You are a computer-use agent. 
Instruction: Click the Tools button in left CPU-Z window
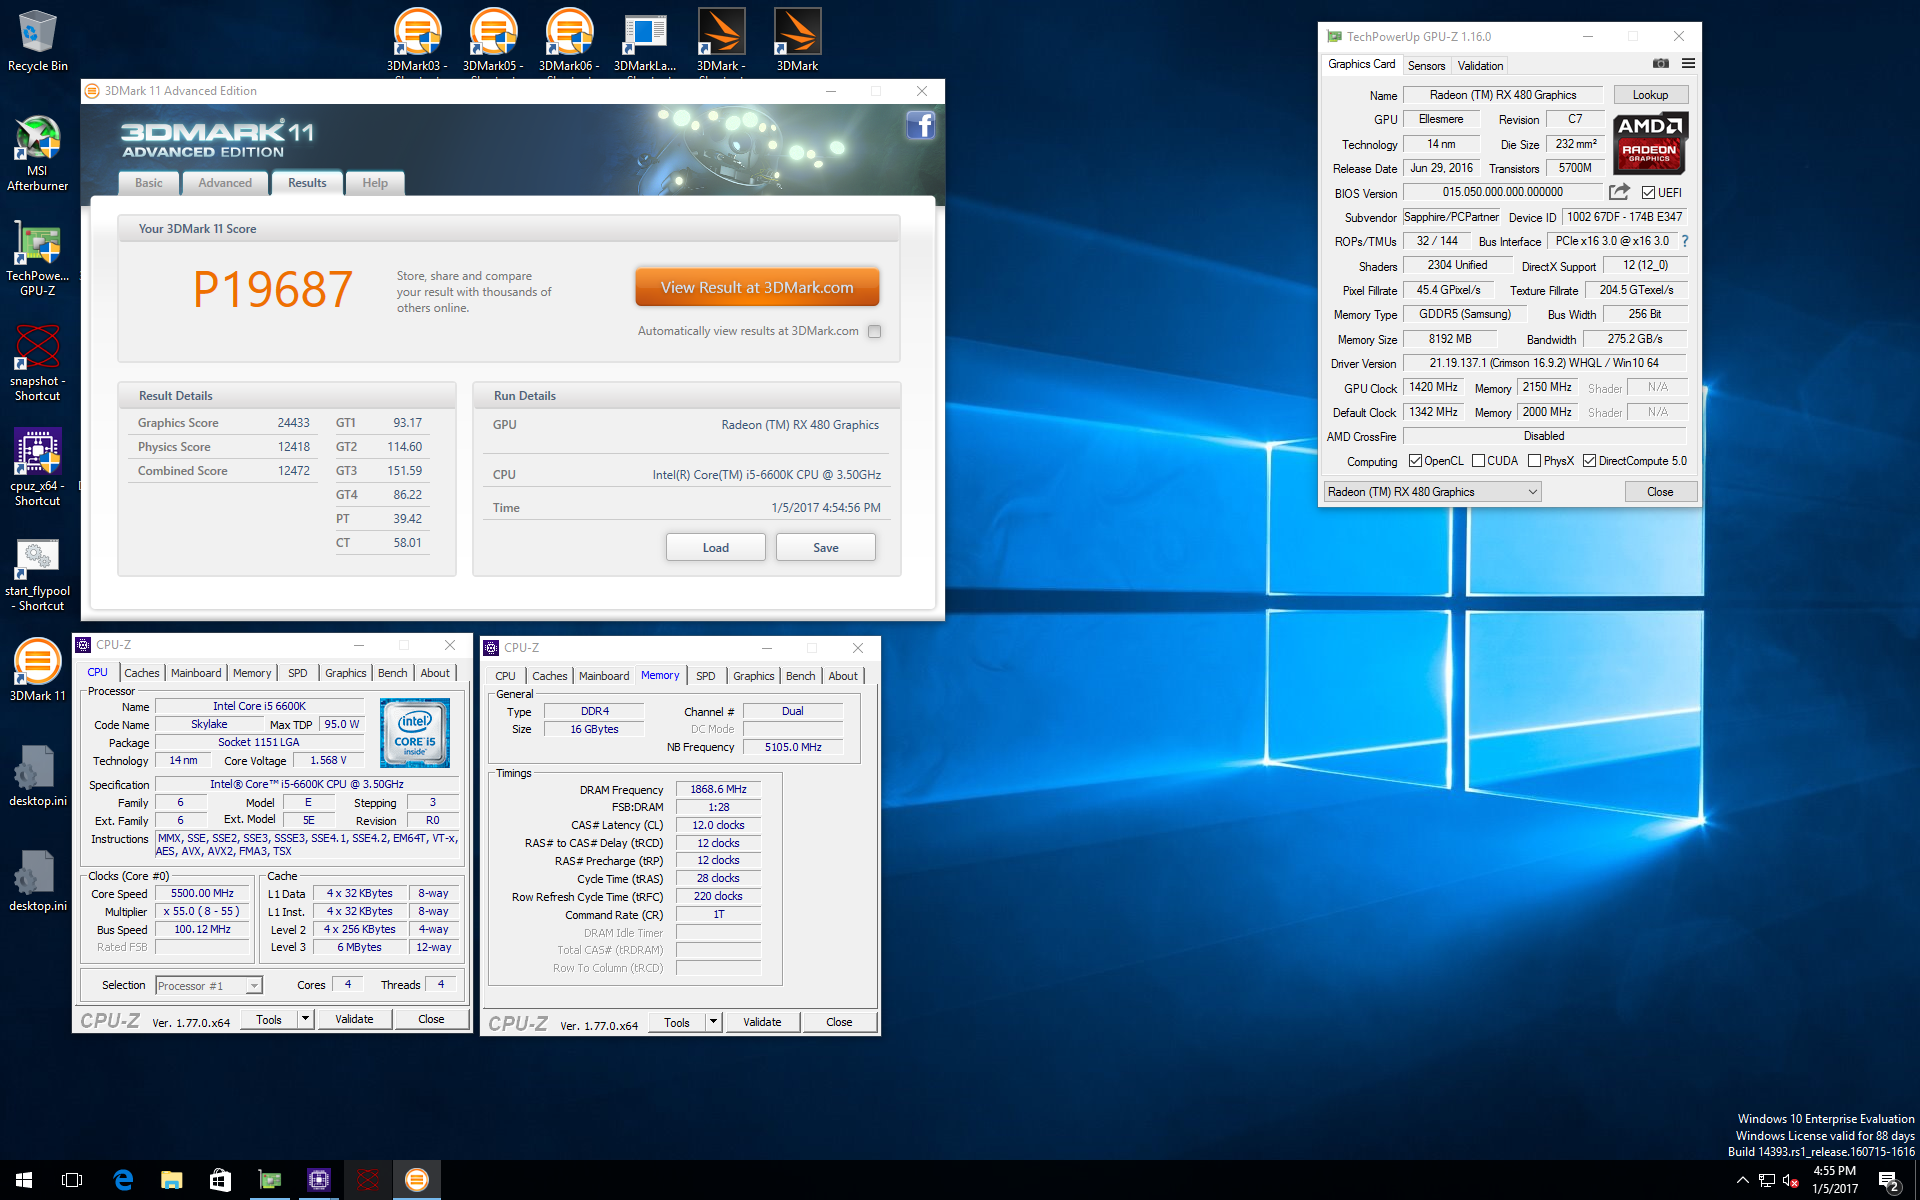[269, 1019]
